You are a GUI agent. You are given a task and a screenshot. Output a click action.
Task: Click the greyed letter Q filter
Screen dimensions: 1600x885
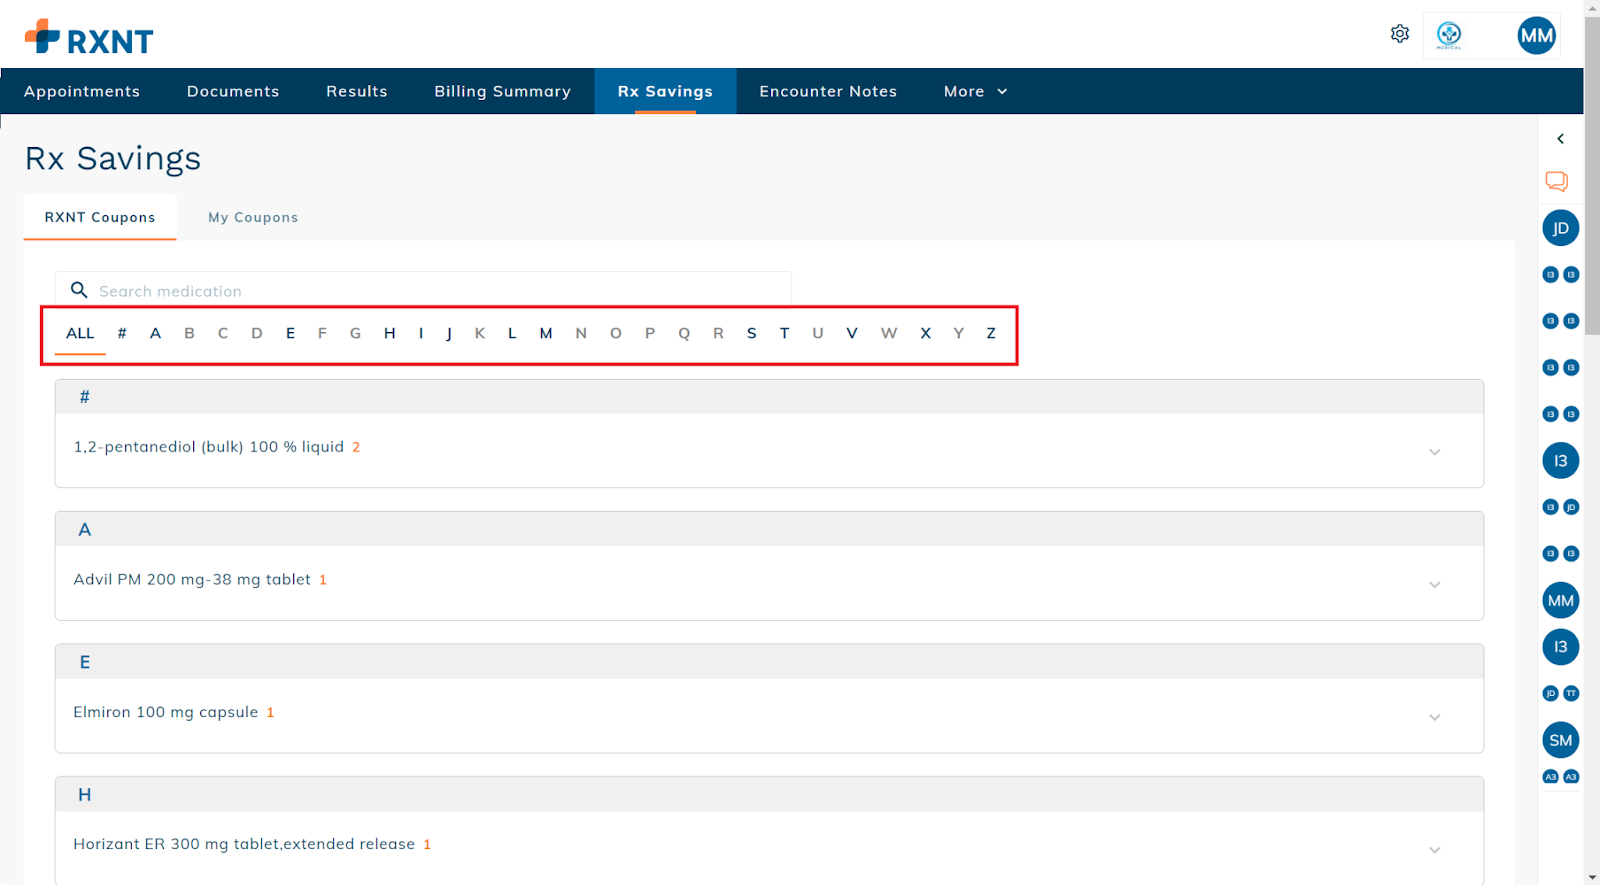pyautogui.click(x=684, y=333)
